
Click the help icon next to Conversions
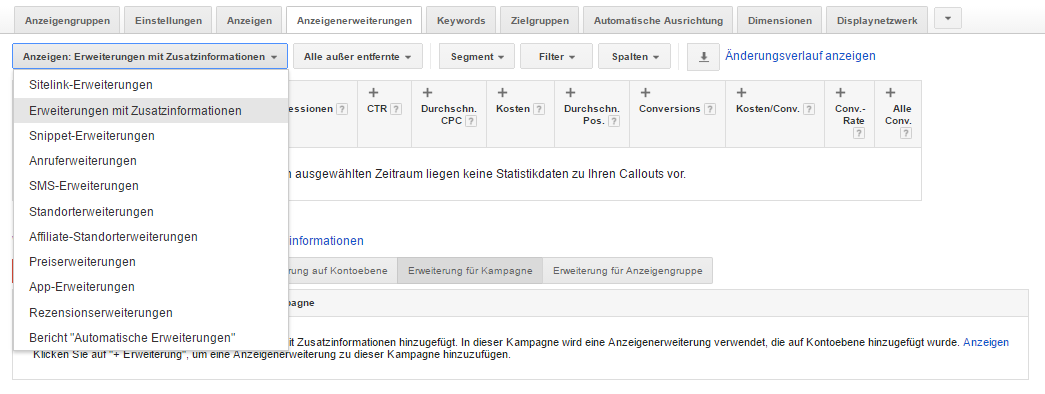[x=710, y=109]
